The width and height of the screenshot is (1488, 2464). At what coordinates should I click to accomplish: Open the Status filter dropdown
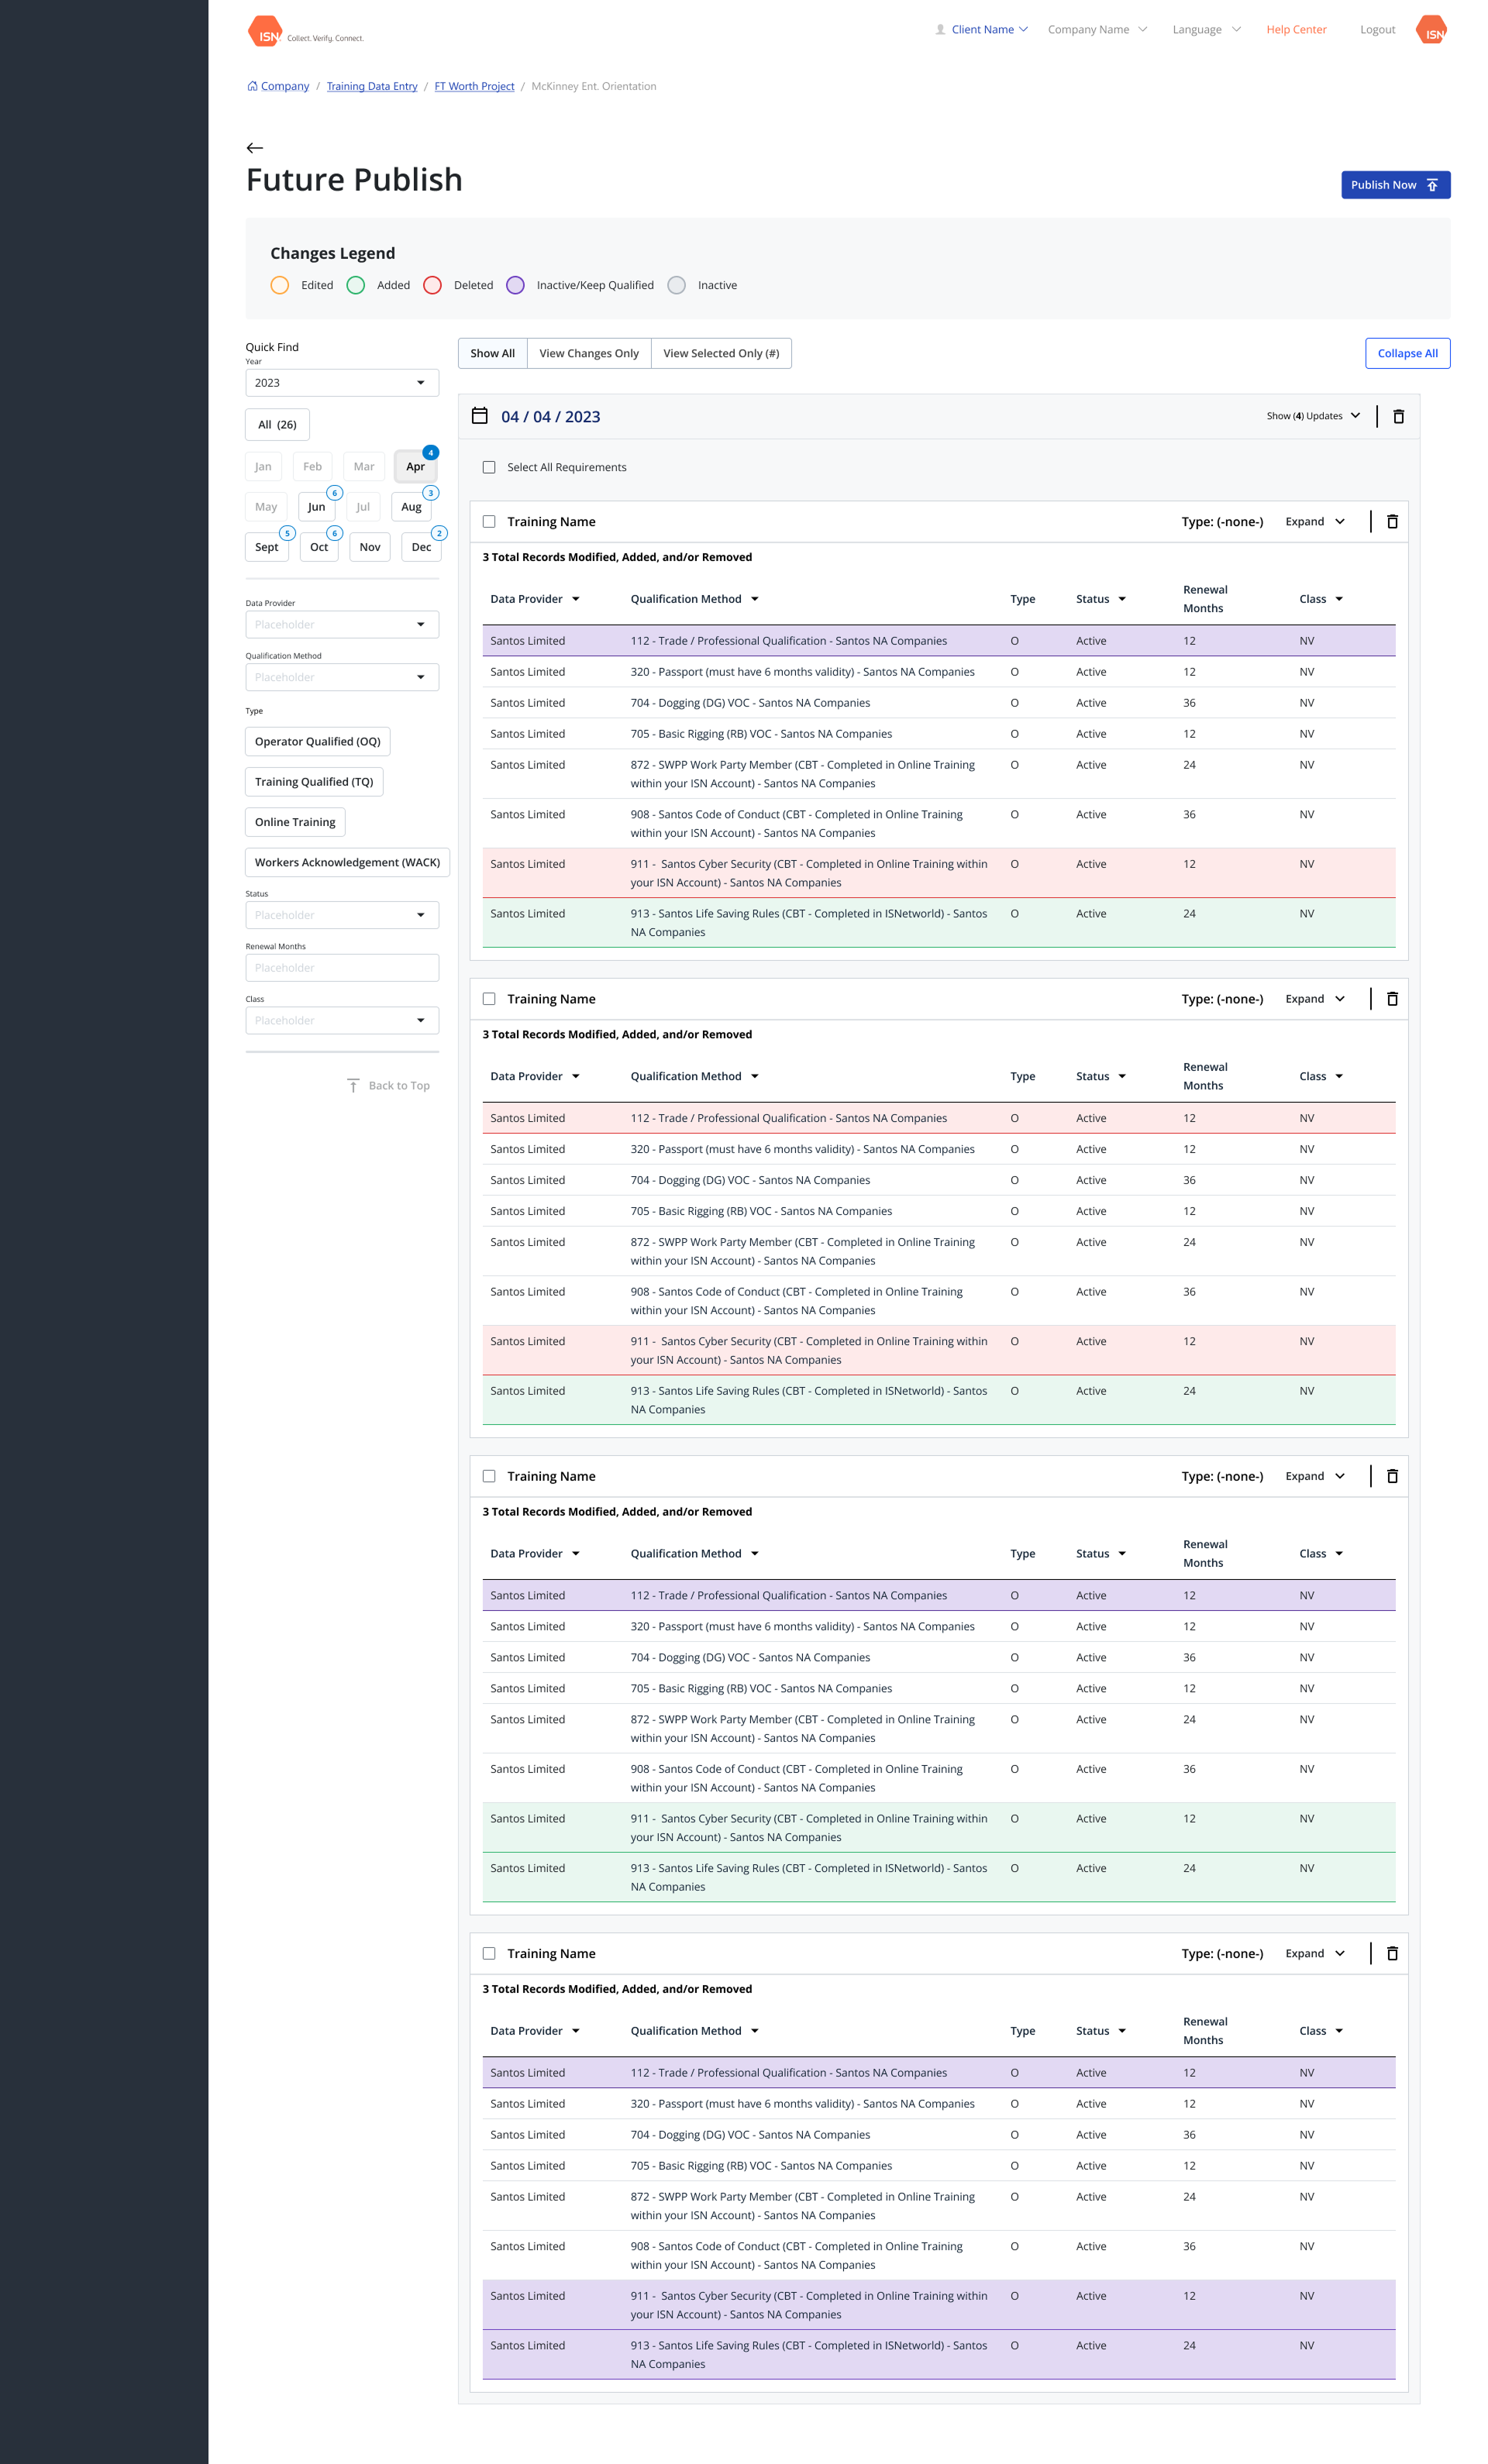tap(342, 915)
